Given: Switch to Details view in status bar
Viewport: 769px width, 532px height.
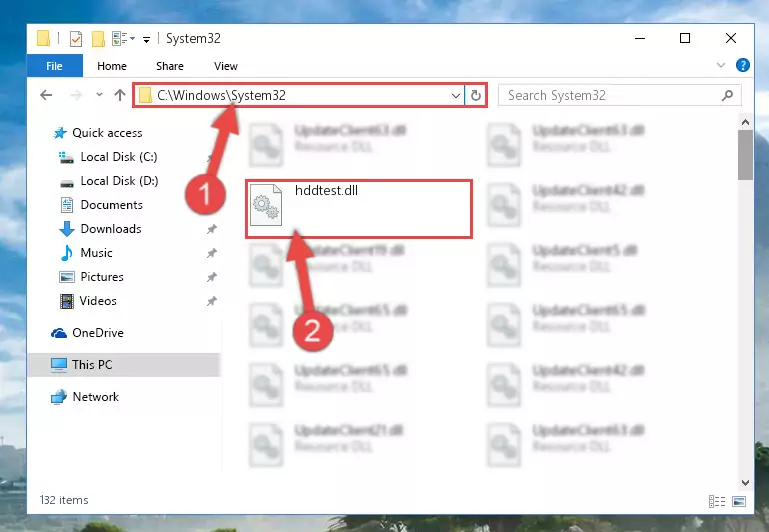Looking at the screenshot, I should click(x=717, y=501).
